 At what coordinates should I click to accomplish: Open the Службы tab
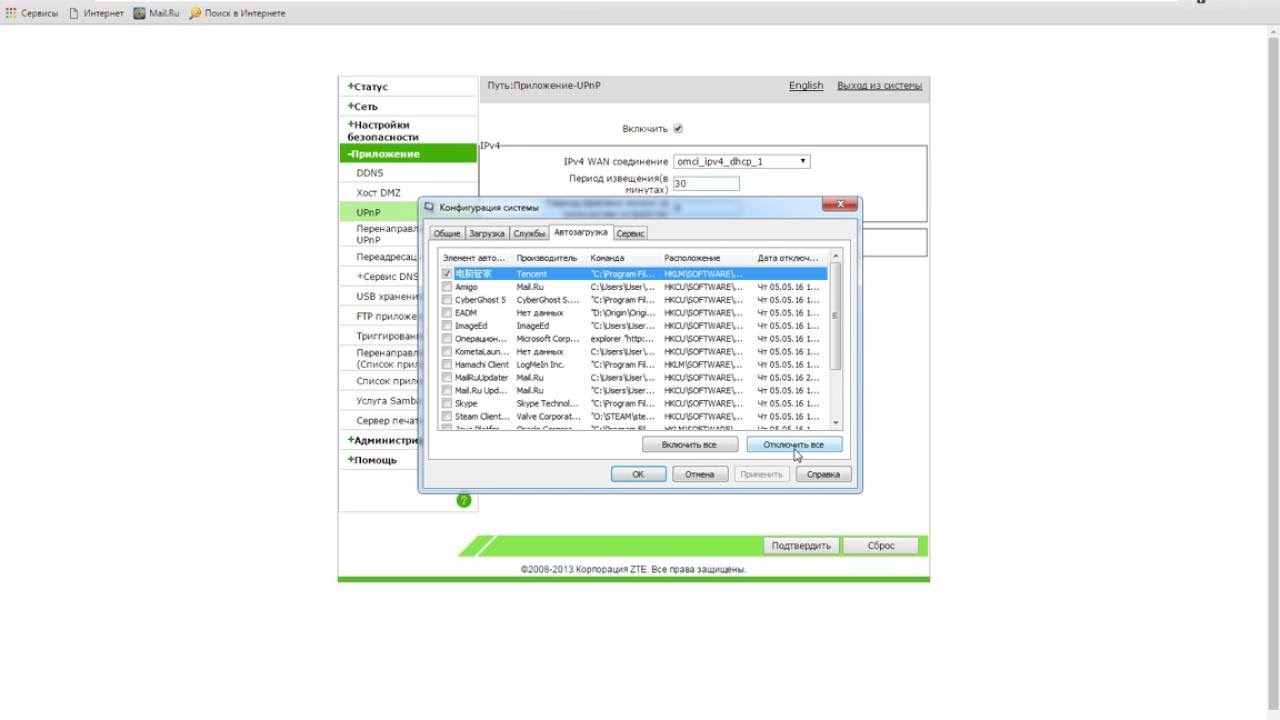tap(529, 233)
